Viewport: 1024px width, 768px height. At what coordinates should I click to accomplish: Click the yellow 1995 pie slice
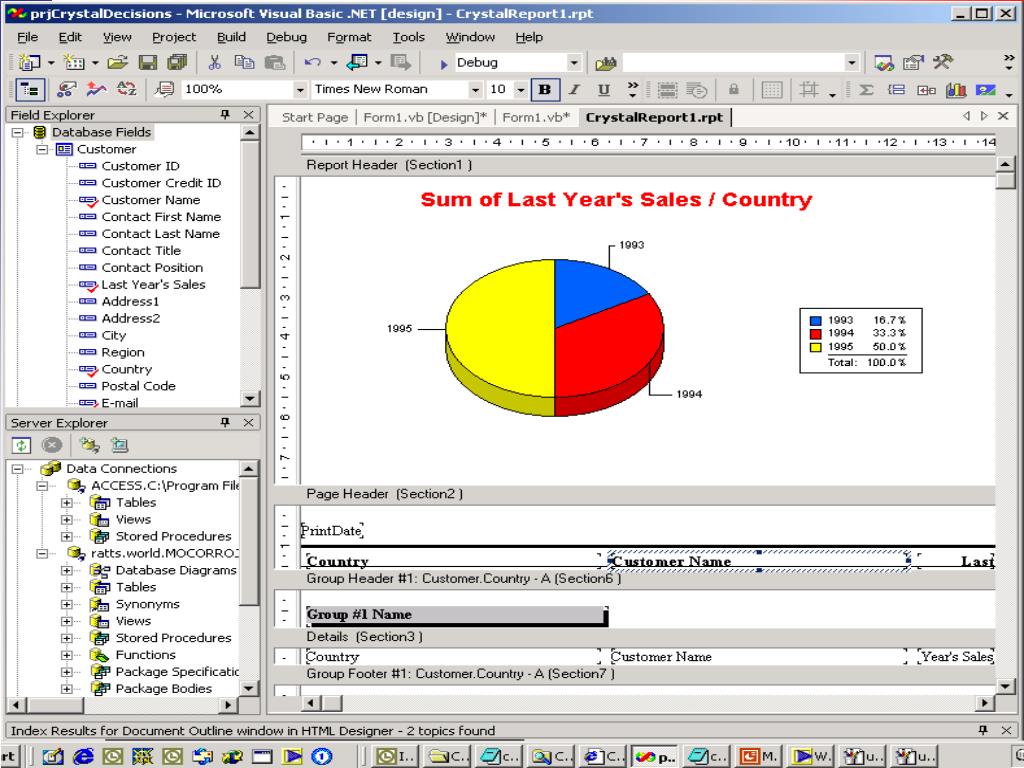tap(500, 327)
